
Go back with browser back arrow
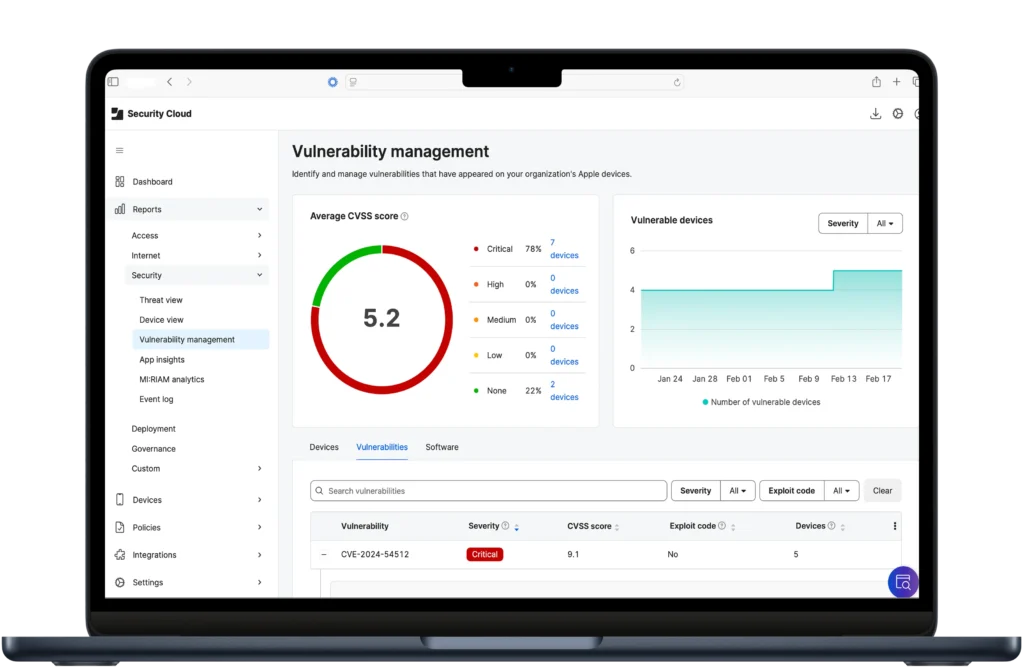(170, 82)
